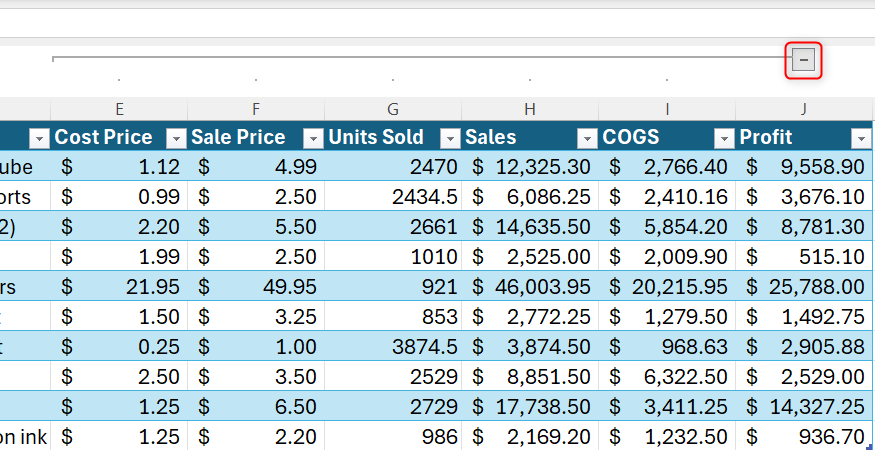Select column H header
The width and height of the screenshot is (875, 450).
pyautogui.click(x=530, y=109)
